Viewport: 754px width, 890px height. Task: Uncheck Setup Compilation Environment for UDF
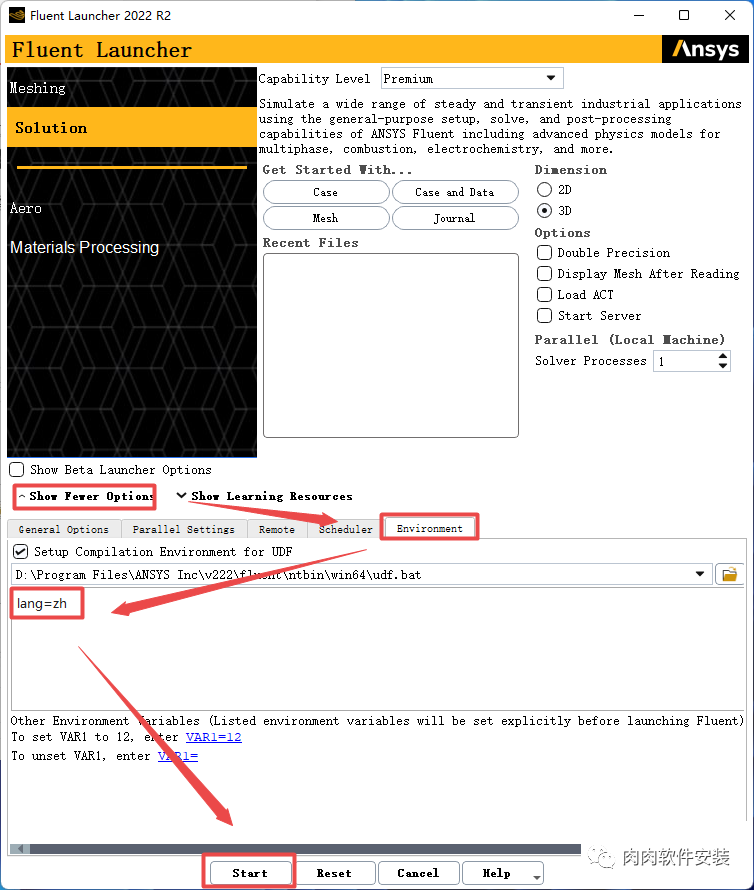(x=20, y=551)
